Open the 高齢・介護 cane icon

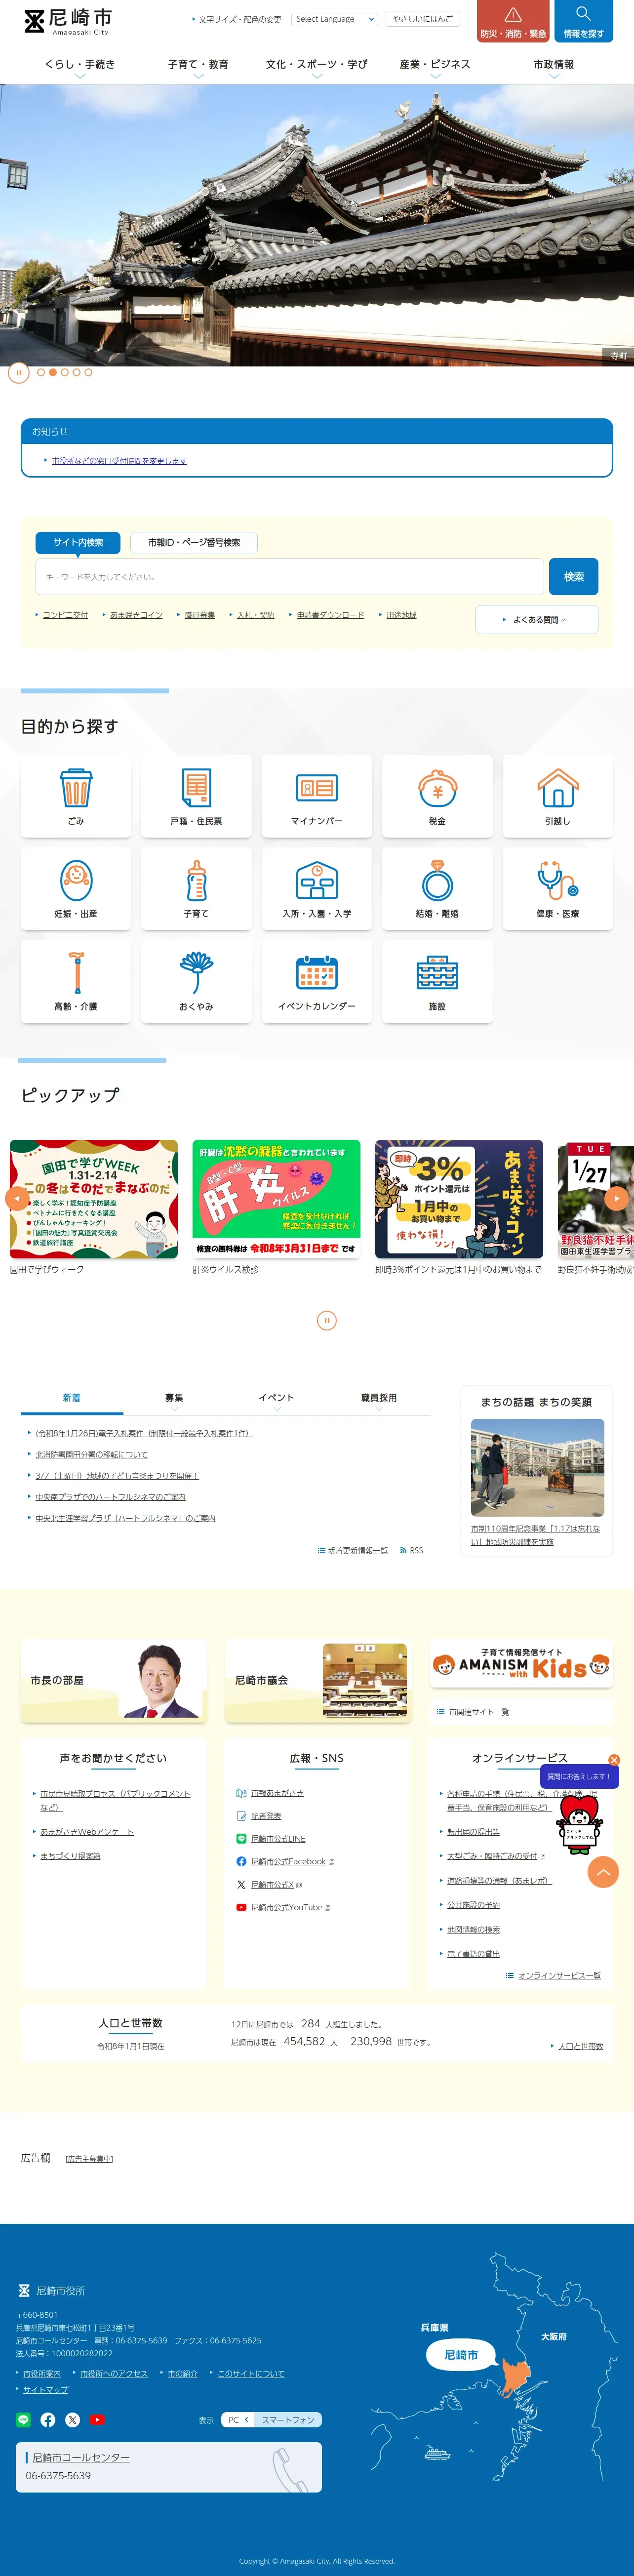[x=76, y=981]
